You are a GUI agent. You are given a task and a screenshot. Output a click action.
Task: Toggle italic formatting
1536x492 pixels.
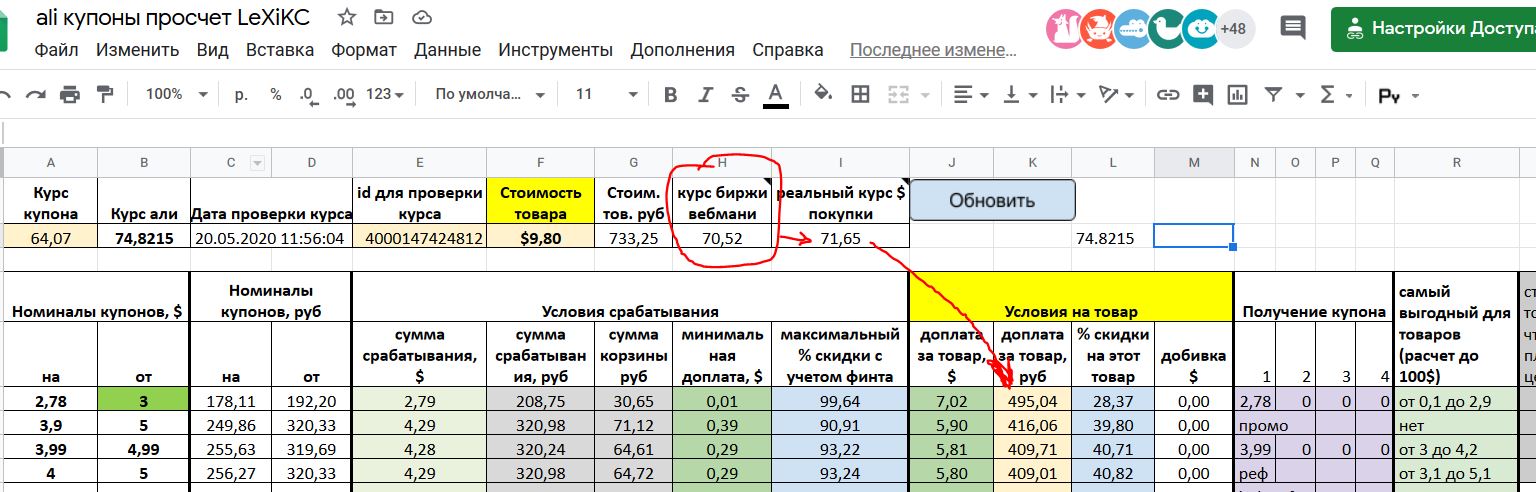click(706, 95)
